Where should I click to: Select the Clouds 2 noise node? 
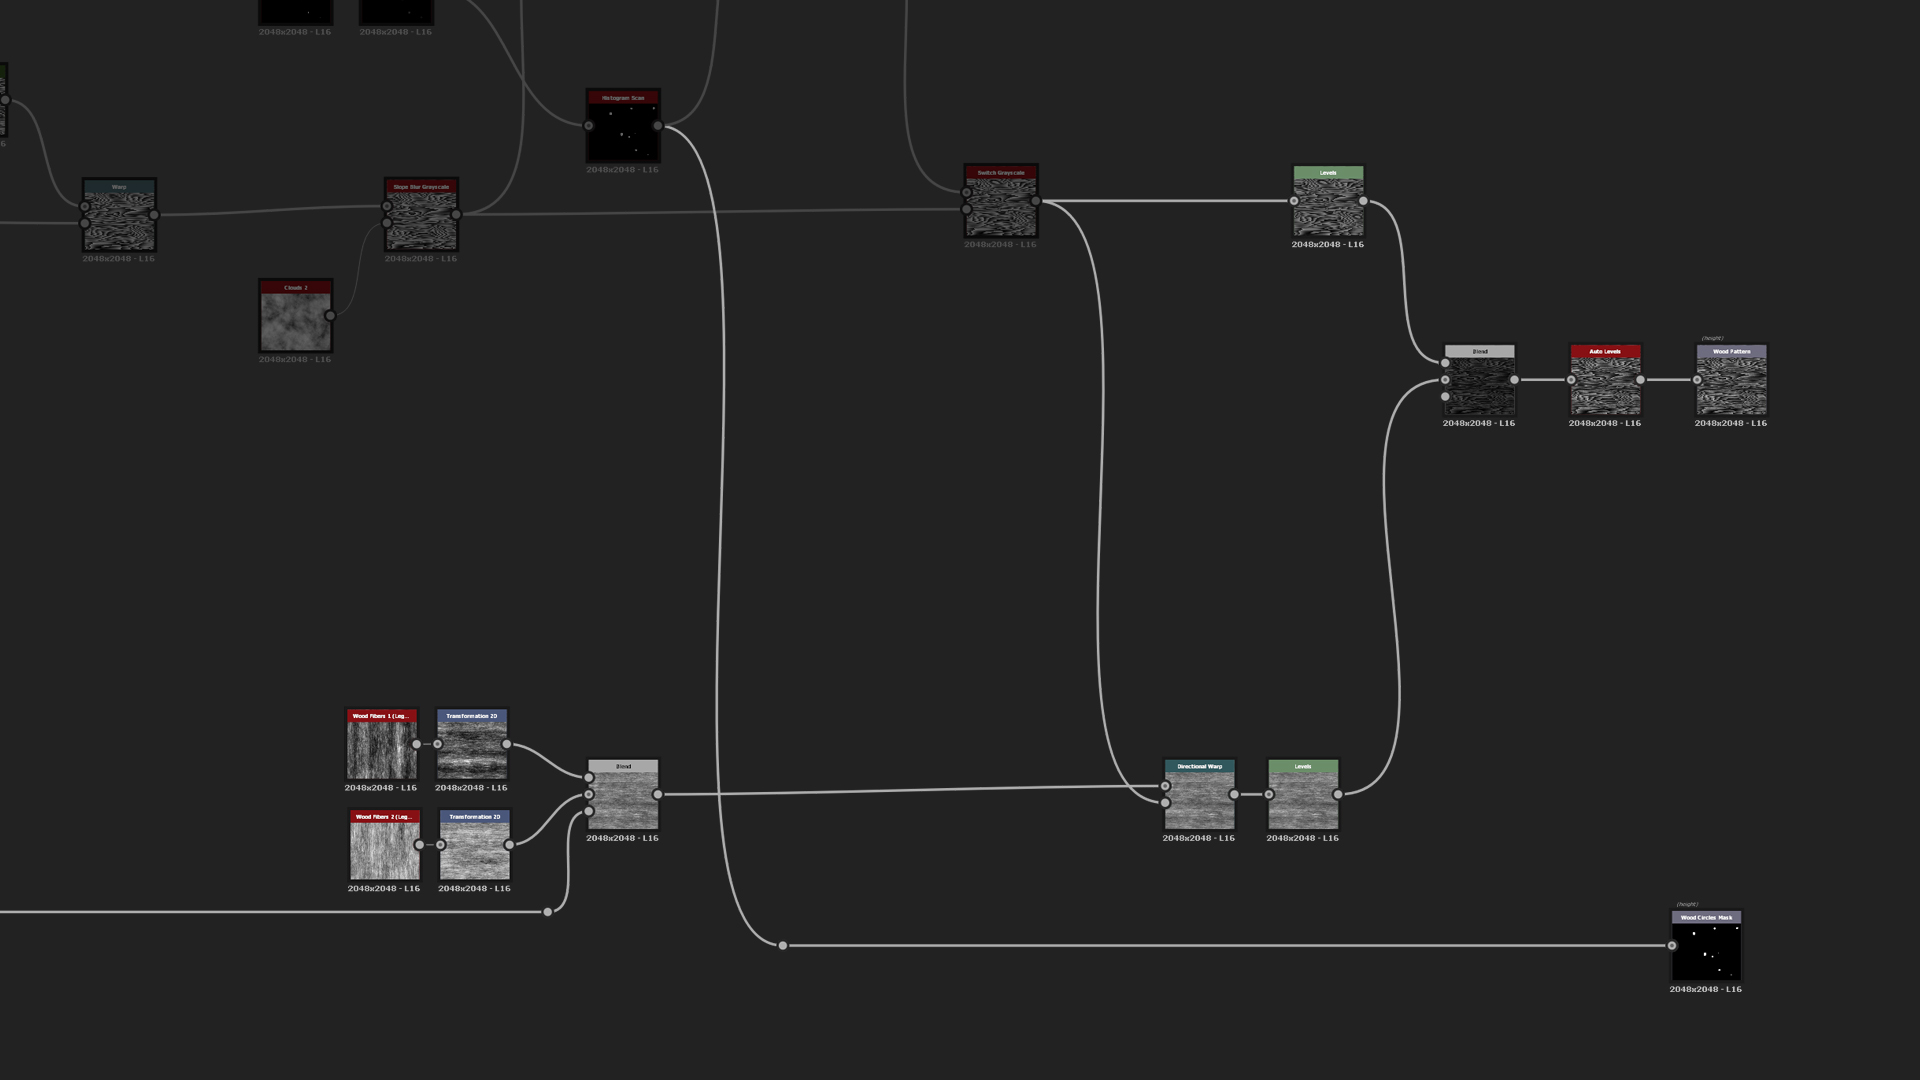295,320
